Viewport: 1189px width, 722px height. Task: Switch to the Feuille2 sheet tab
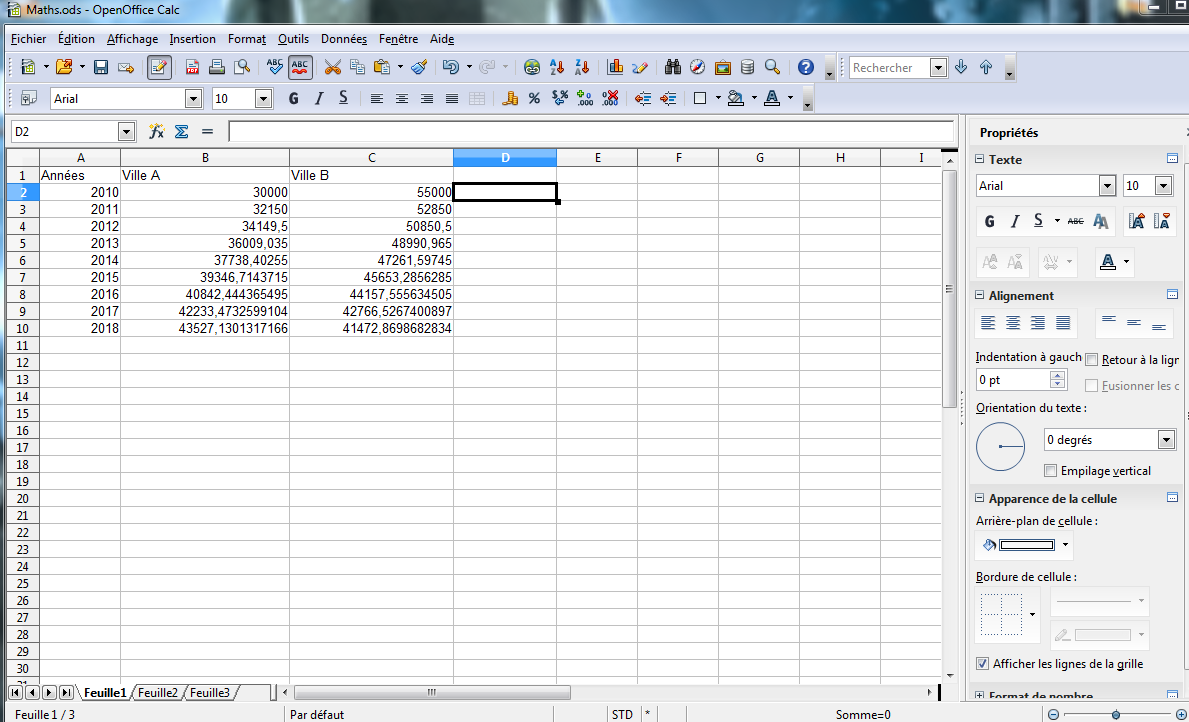pos(158,692)
